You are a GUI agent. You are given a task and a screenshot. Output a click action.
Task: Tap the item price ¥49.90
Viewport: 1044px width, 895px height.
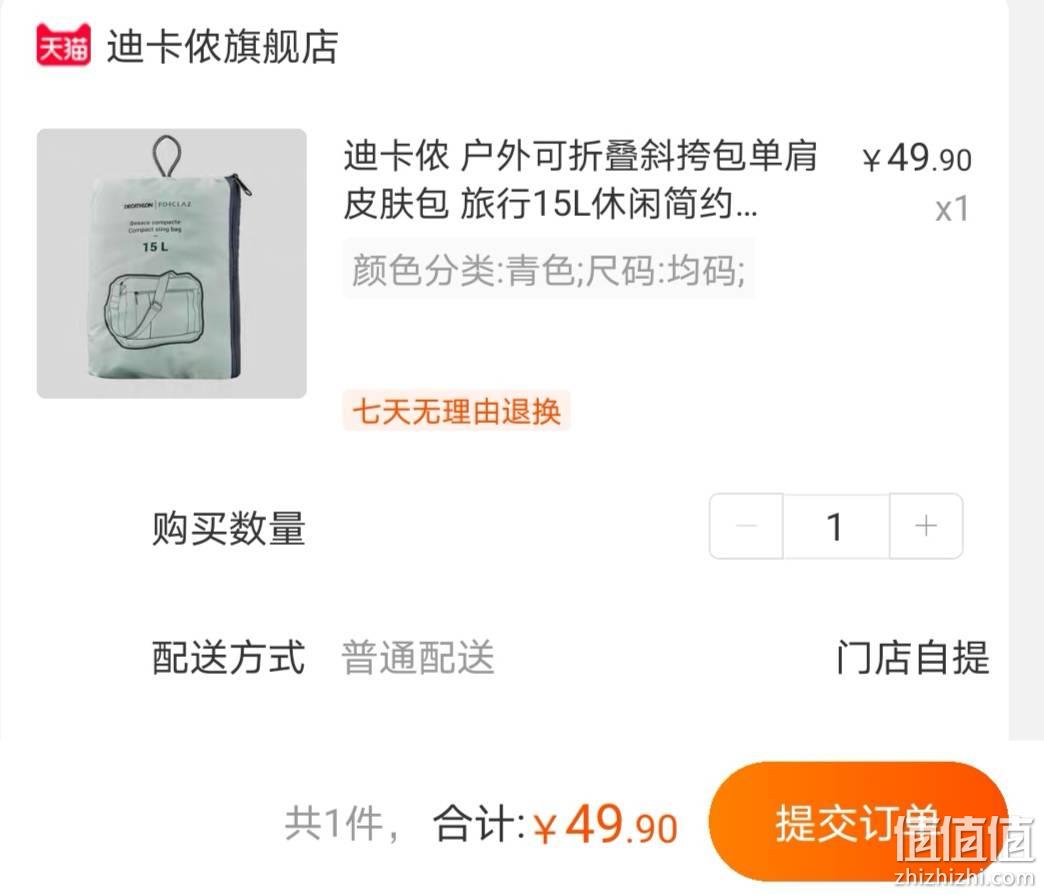[916, 158]
